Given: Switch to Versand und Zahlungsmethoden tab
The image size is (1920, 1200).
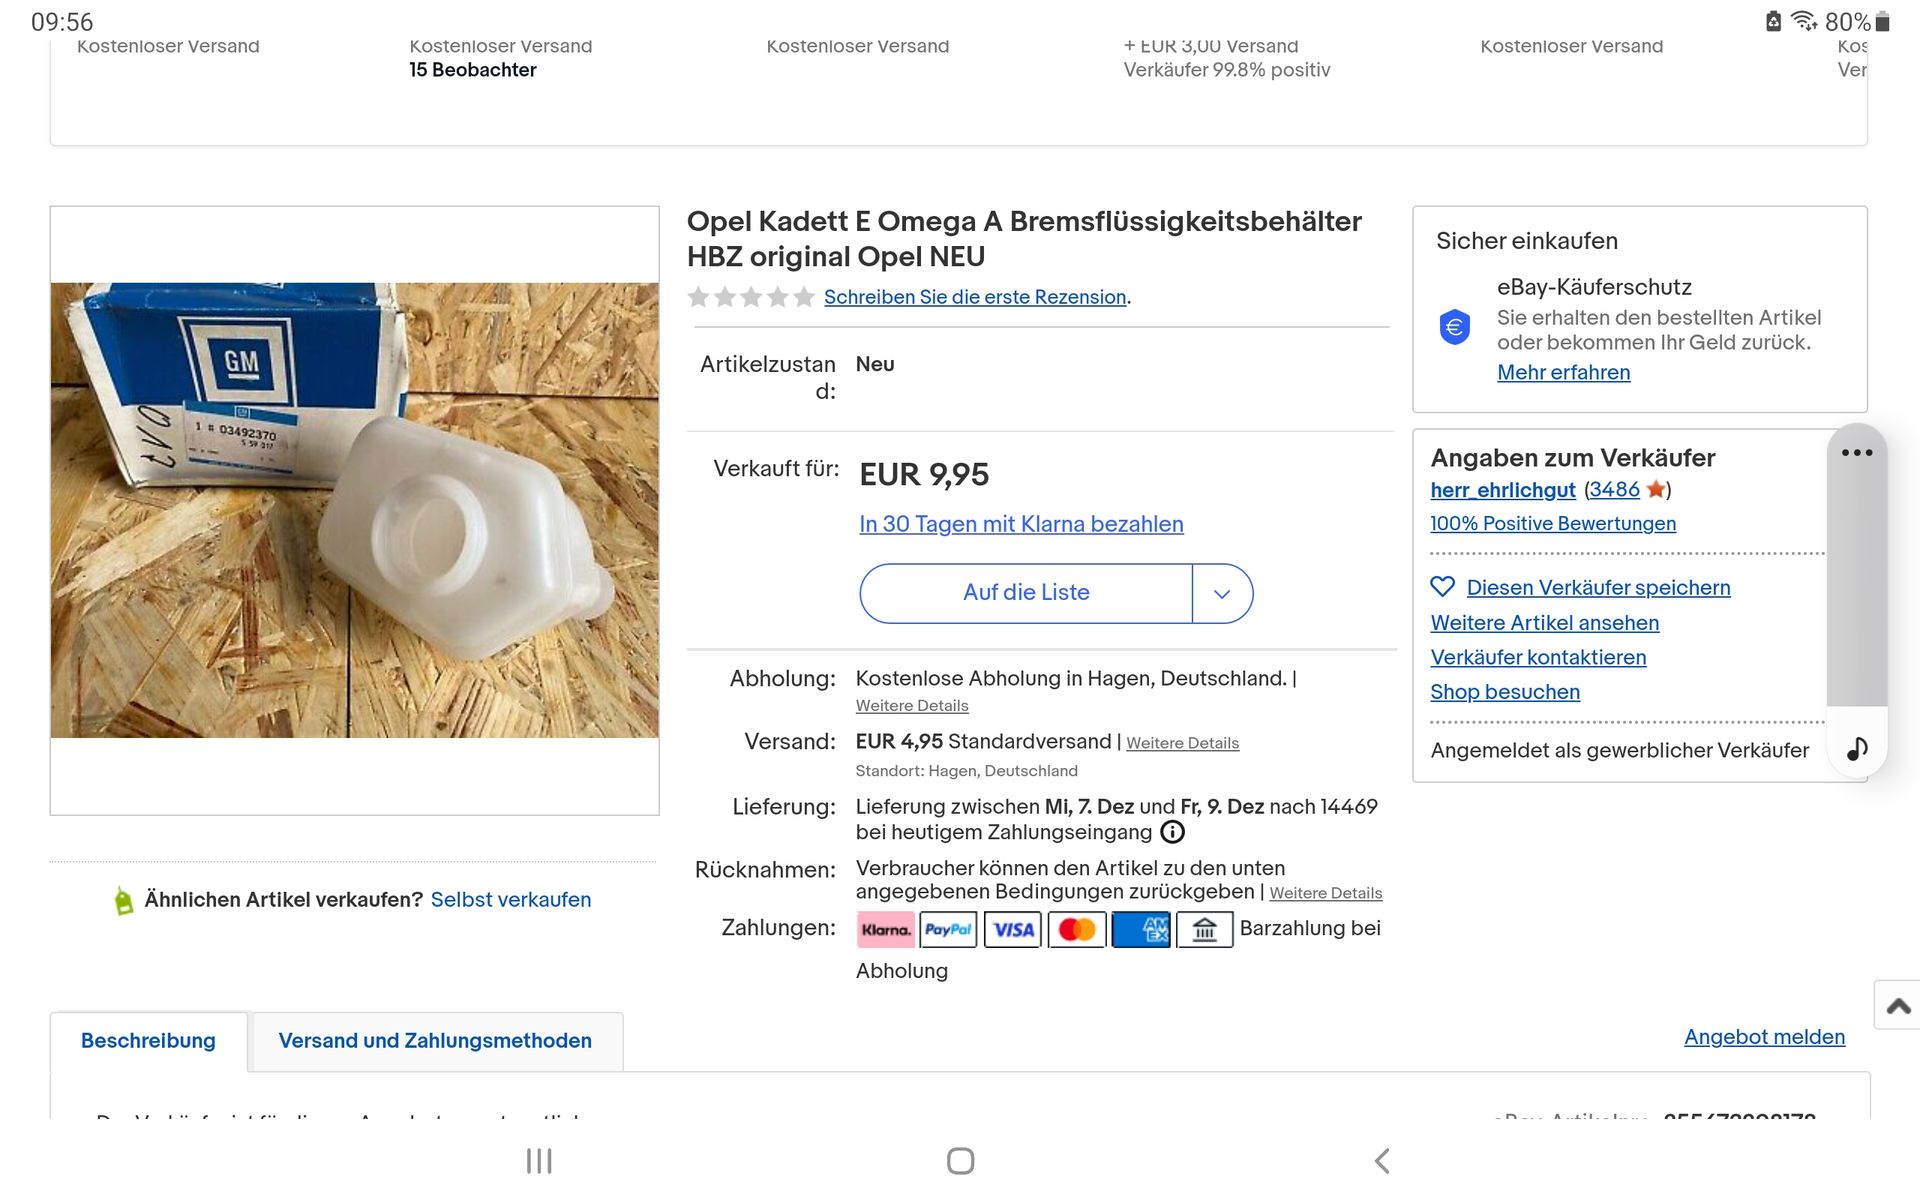Looking at the screenshot, I should 435,1041.
